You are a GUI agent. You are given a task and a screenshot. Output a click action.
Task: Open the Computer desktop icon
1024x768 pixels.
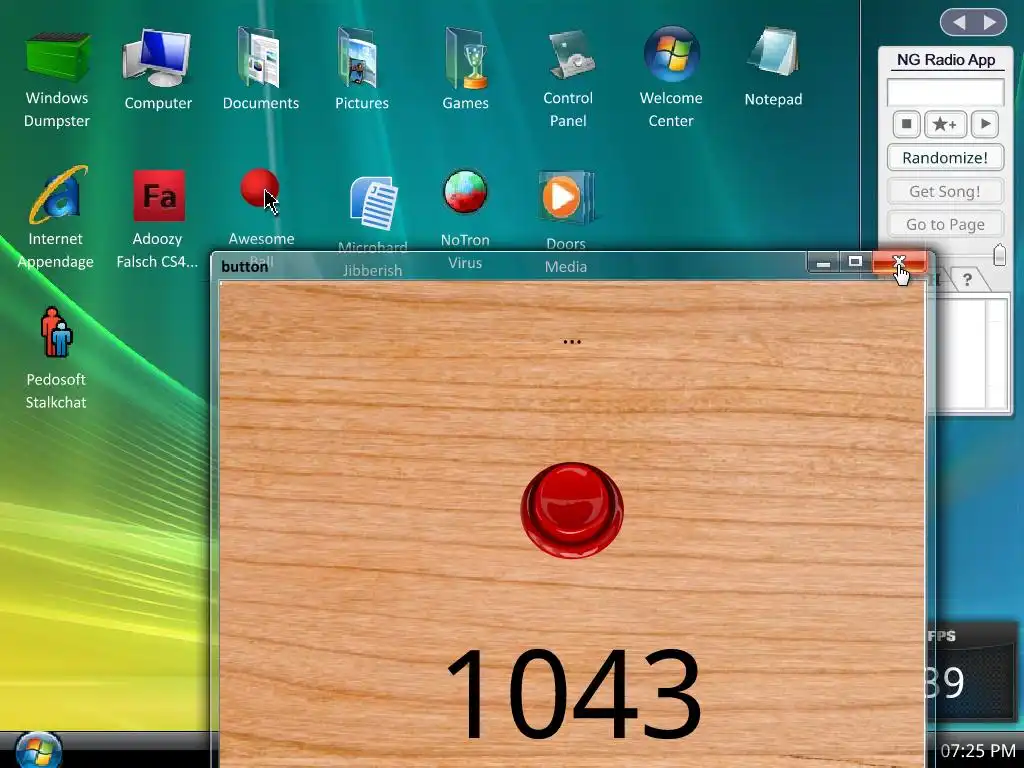pyautogui.click(x=157, y=57)
